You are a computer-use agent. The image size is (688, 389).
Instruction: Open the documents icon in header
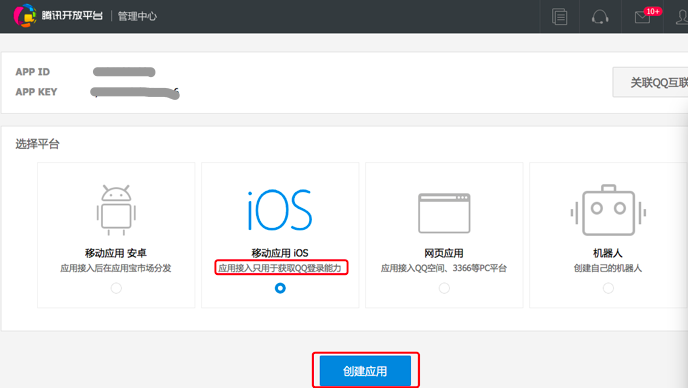(559, 17)
